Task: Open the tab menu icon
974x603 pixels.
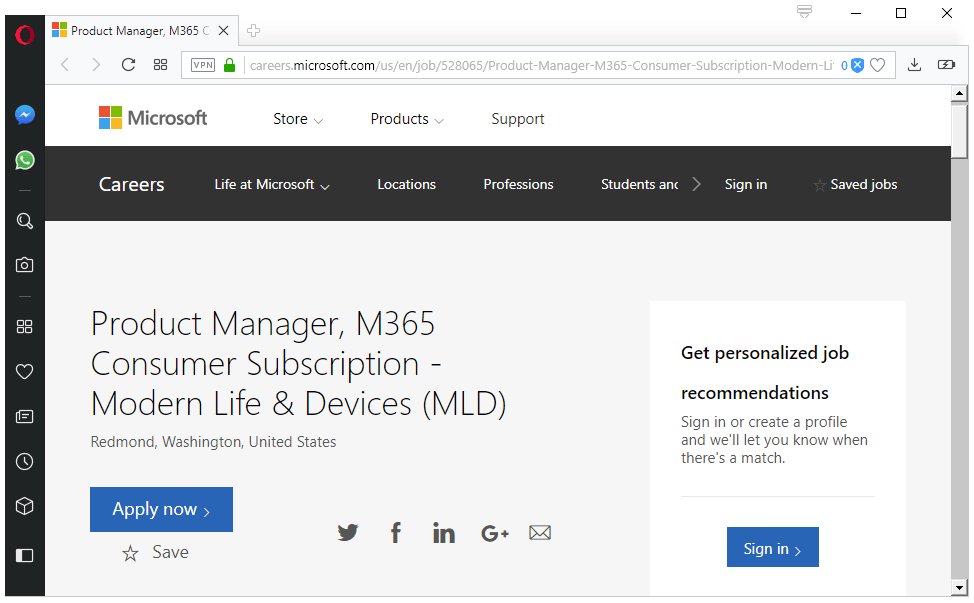Action: [804, 11]
